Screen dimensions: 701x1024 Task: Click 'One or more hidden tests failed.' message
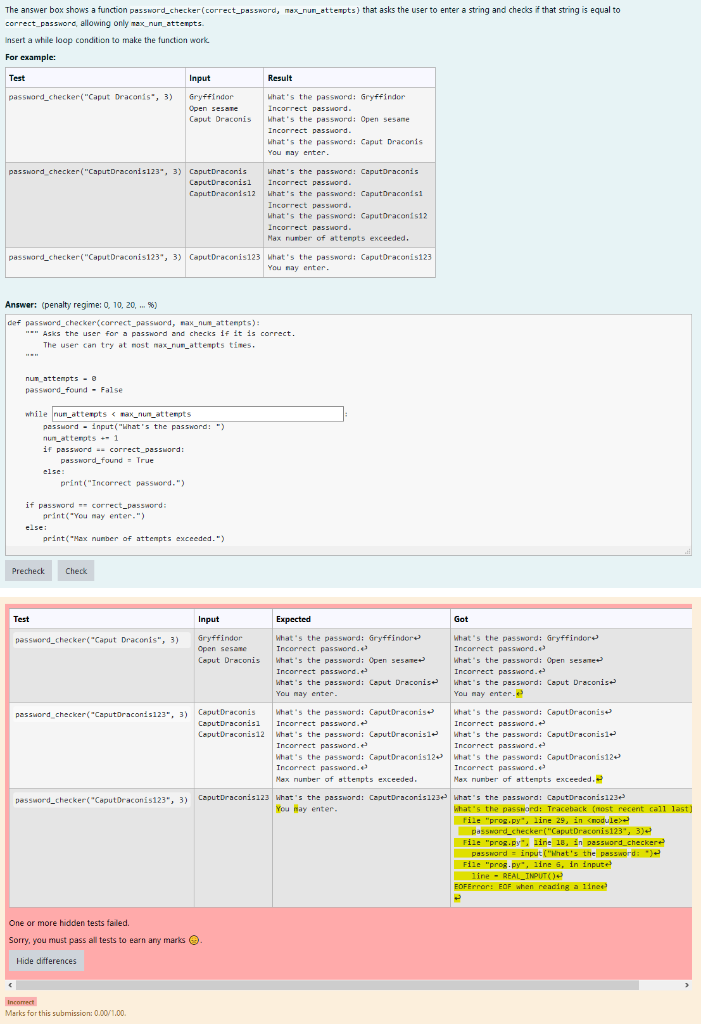click(69, 923)
